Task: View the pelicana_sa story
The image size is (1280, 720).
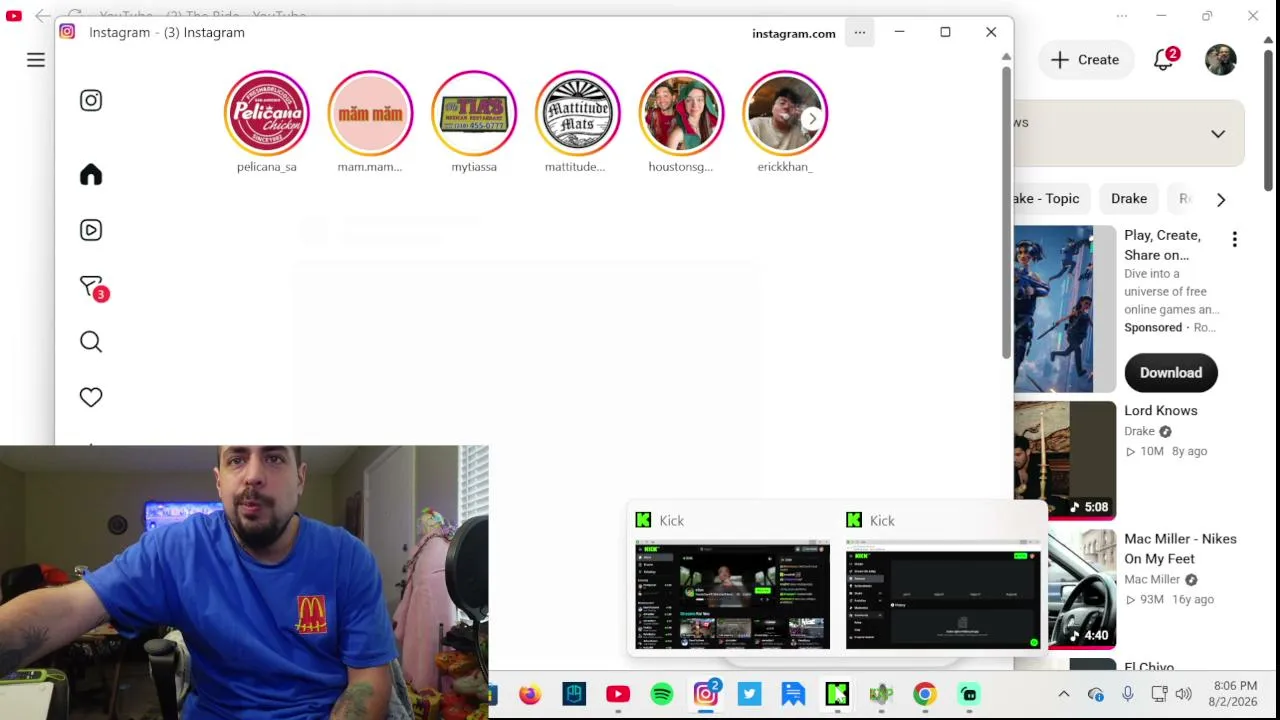Action: coord(267,113)
